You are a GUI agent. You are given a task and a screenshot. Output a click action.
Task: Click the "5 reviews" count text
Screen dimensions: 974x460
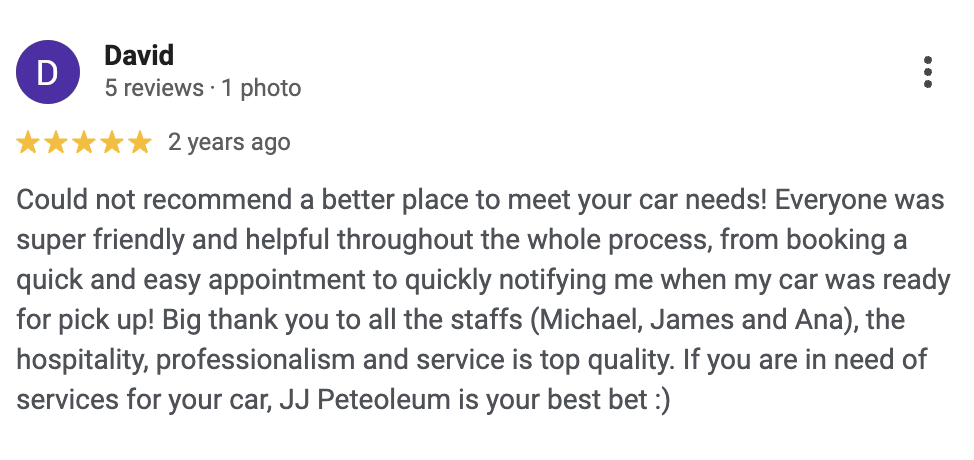click(x=153, y=88)
